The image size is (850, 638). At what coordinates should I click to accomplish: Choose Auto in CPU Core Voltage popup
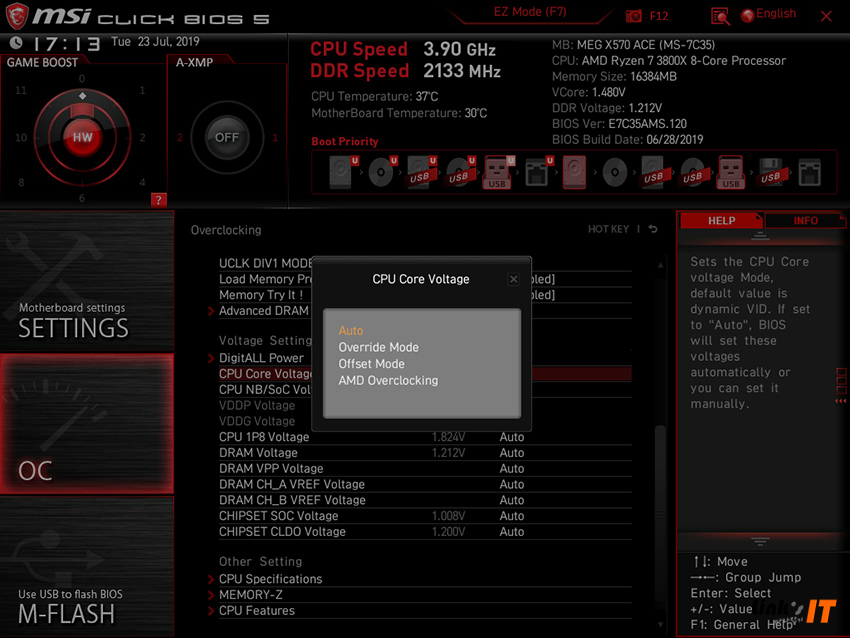351,331
